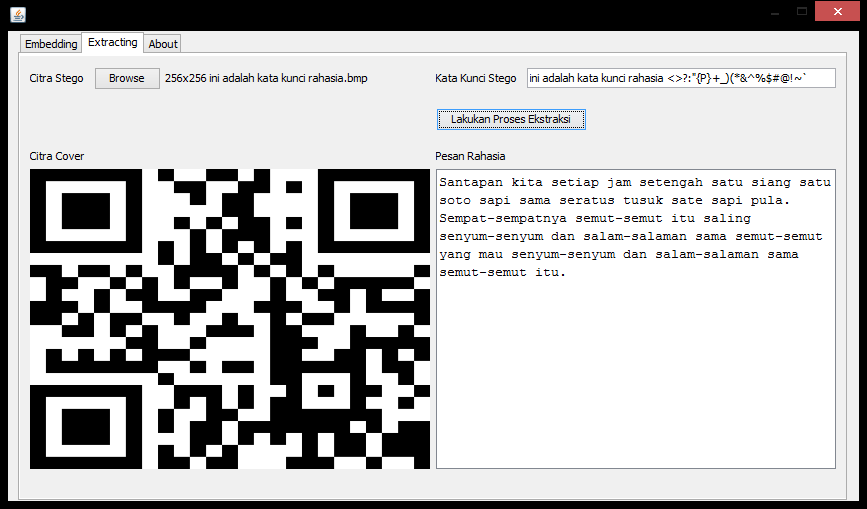Viewport: 867px width, 509px height.
Task: Click the Pesan Rahasia heading
Action: point(470,156)
